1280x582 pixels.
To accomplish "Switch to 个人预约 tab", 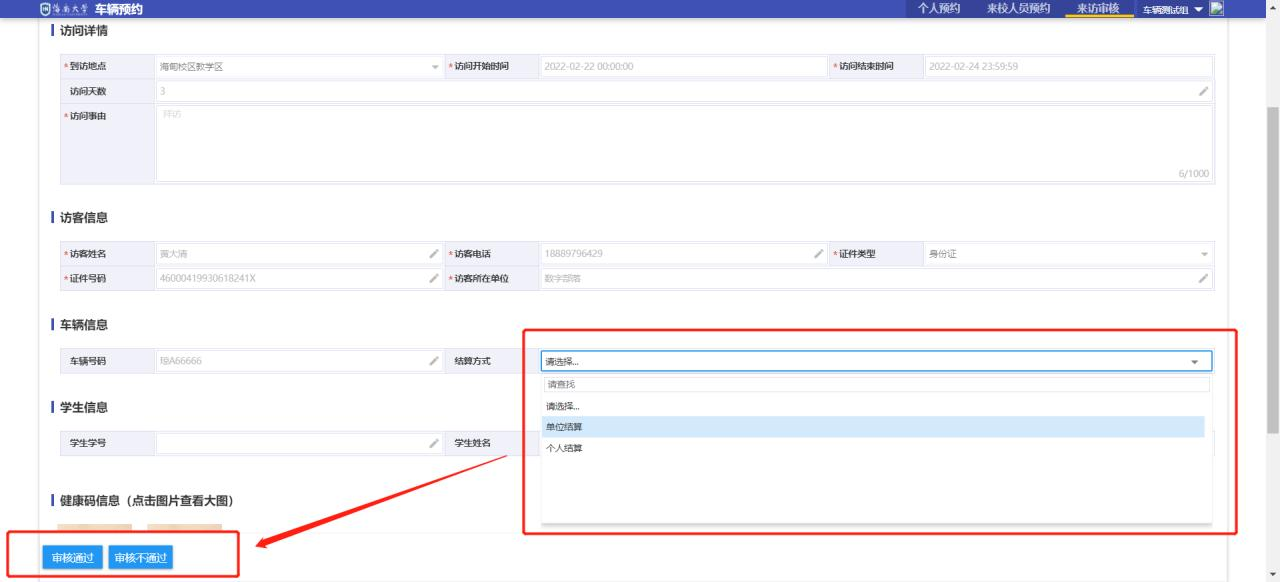I will tap(938, 9).
